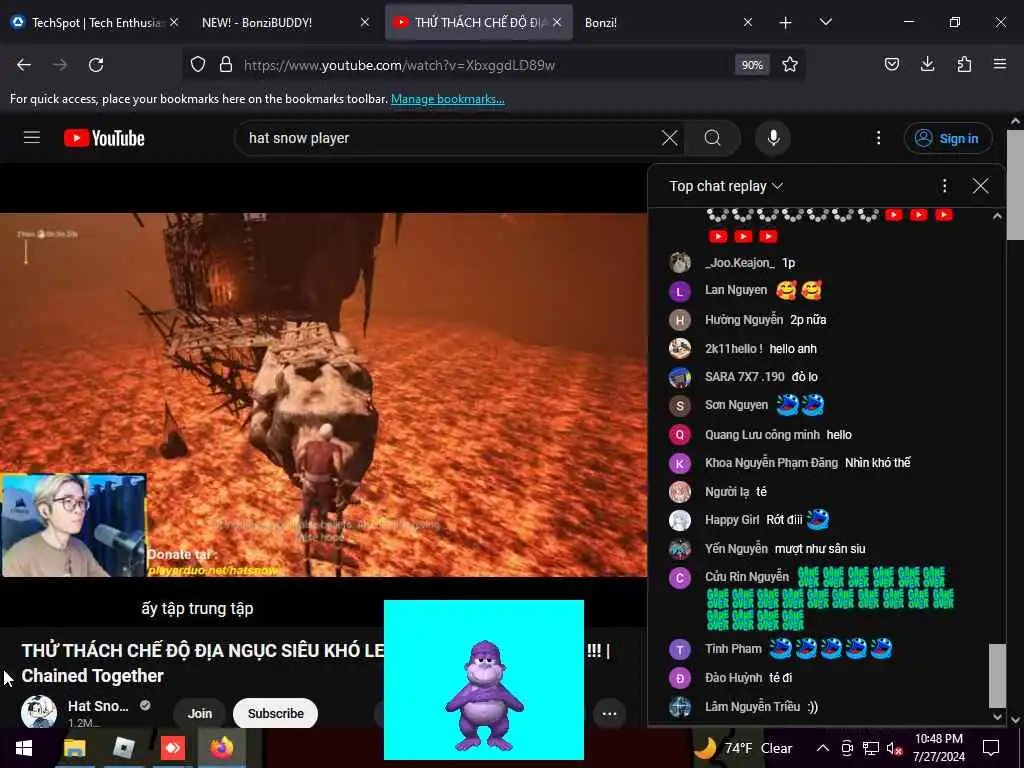The width and height of the screenshot is (1024, 768).
Task: Clear the YouTube search query
Action: pos(669,138)
